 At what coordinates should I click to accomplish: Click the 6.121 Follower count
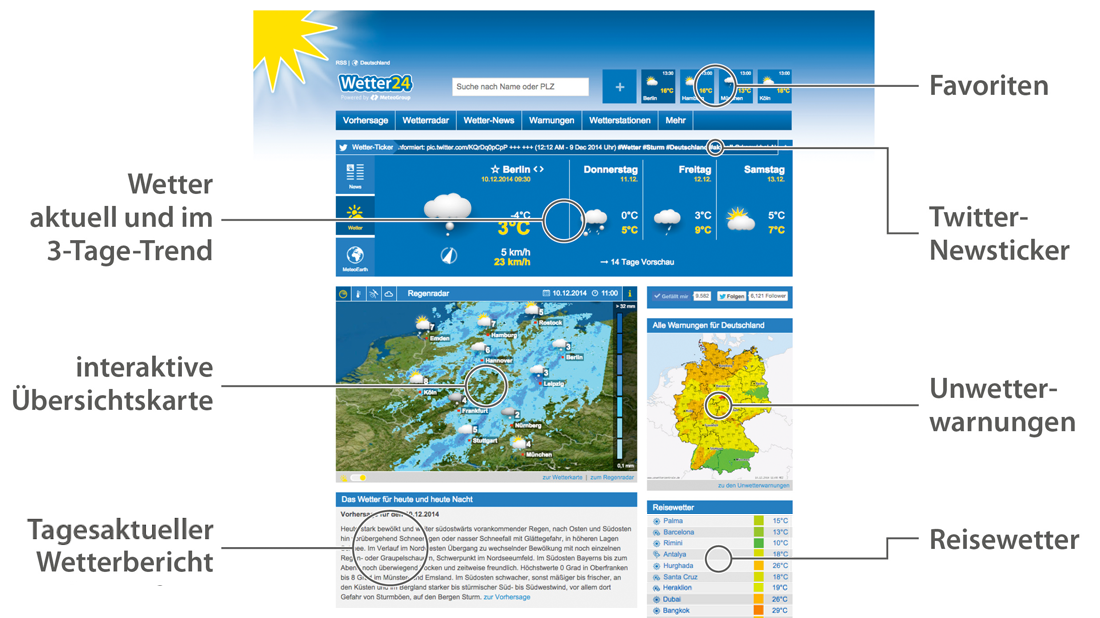pos(768,296)
